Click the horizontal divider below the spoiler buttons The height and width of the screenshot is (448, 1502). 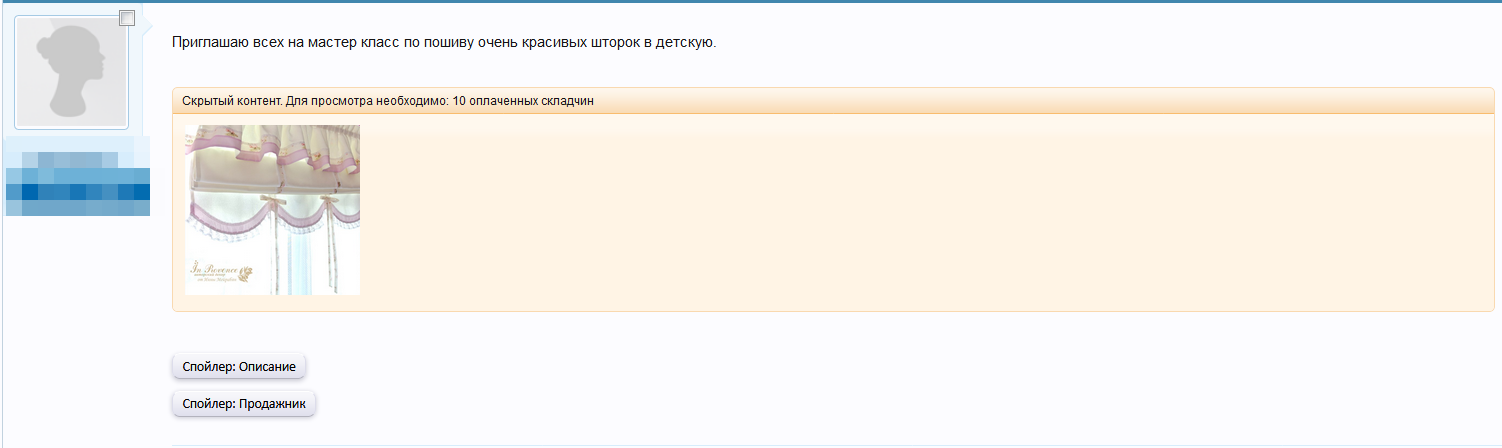(x=832, y=444)
